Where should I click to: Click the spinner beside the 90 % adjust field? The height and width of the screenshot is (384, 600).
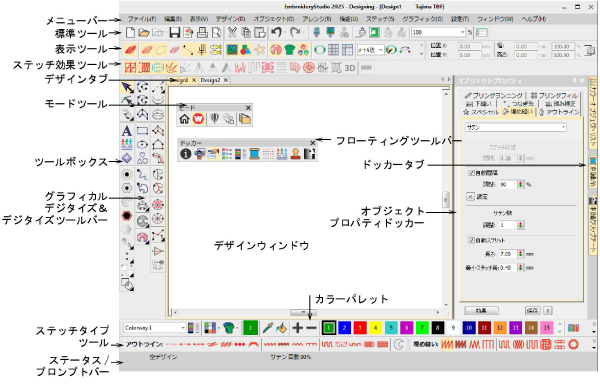[520, 184]
